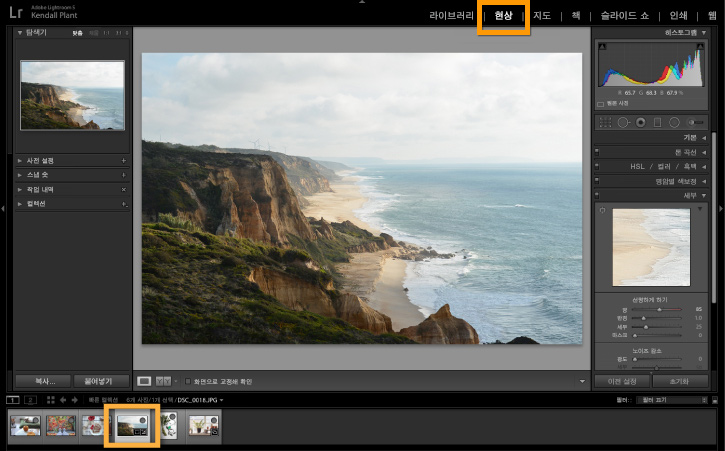725x451 pixels.
Task: Expand the 톤 곡선 tone curve panel
Action: (x=704, y=152)
